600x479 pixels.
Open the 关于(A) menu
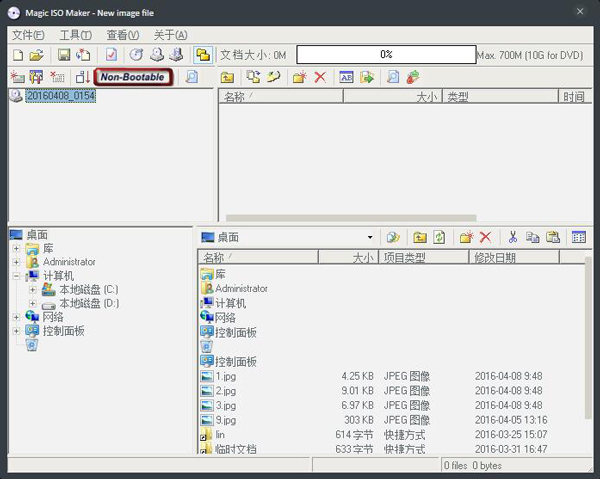pos(170,35)
